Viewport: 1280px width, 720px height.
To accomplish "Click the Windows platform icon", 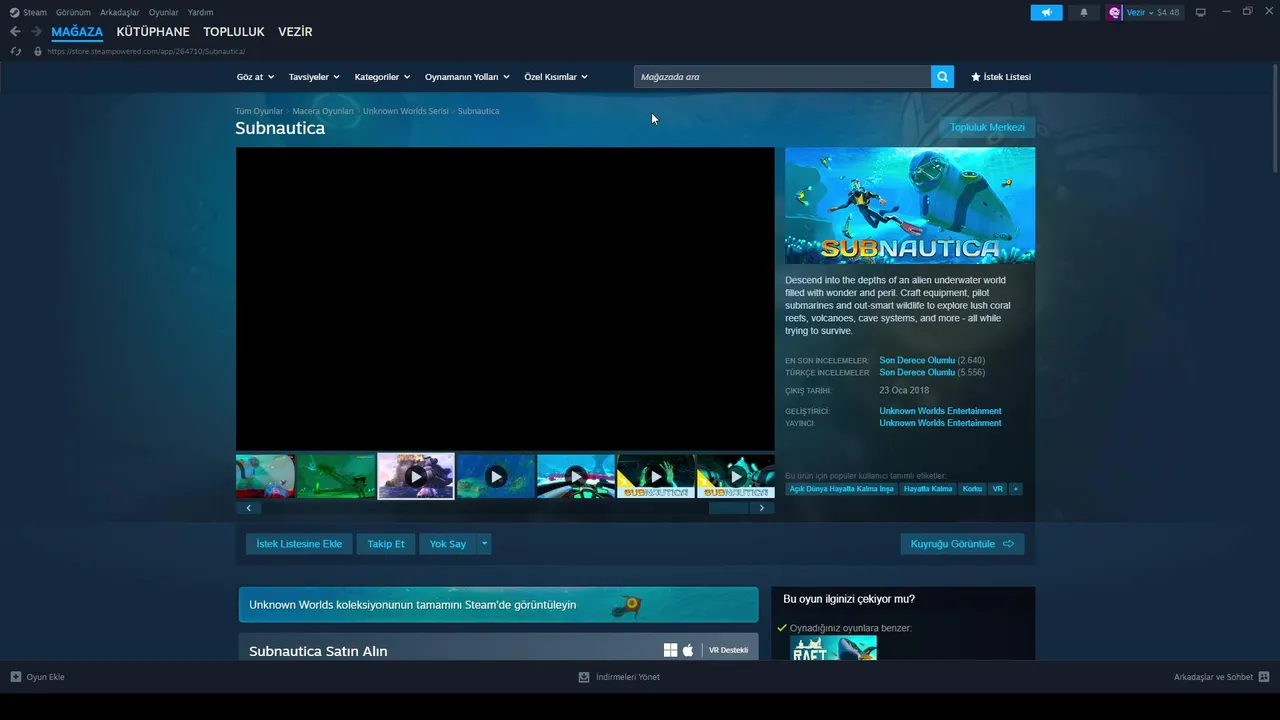I will 670,650.
